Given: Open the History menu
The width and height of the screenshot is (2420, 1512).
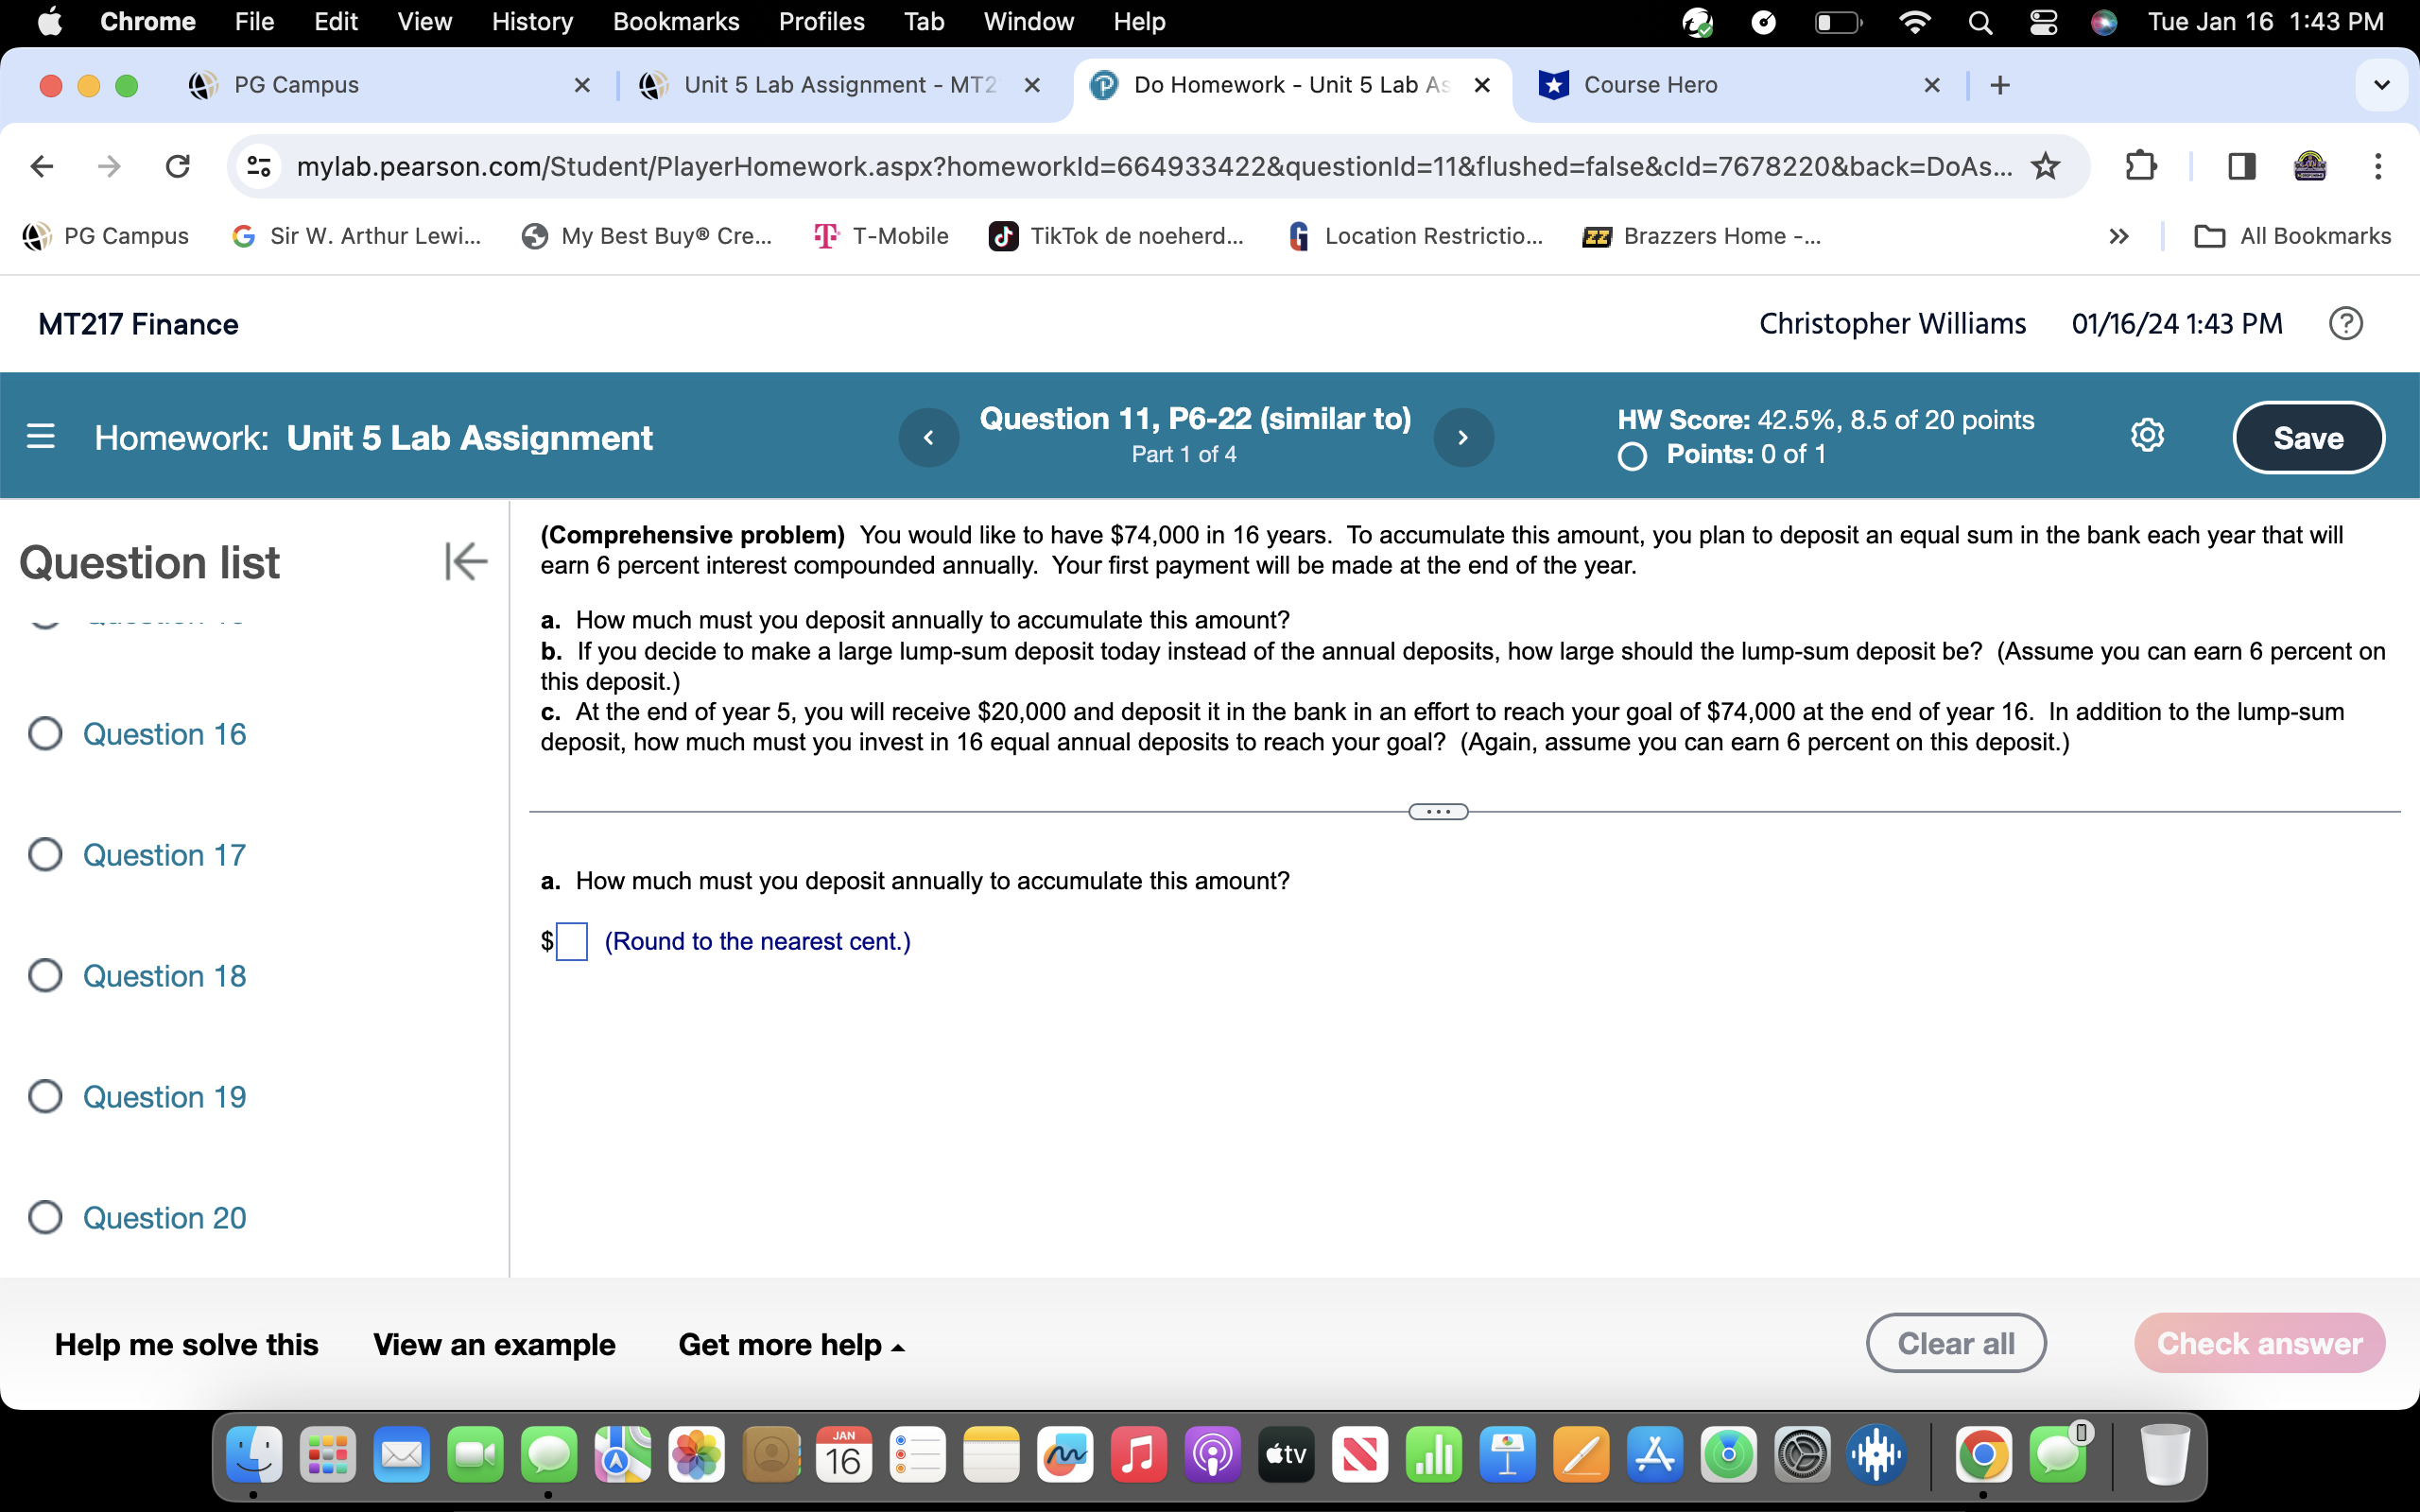Looking at the screenshot, I should click(531, 21).
